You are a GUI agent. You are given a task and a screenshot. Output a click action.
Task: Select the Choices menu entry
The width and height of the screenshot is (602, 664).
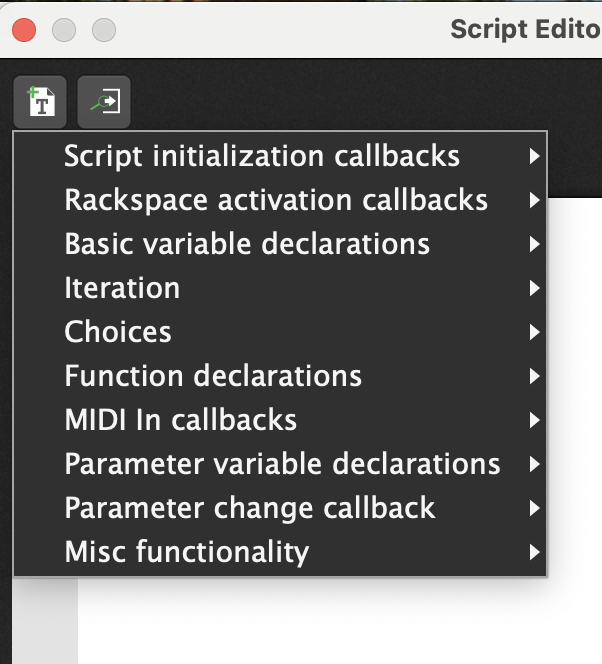(x=118, y=332)
